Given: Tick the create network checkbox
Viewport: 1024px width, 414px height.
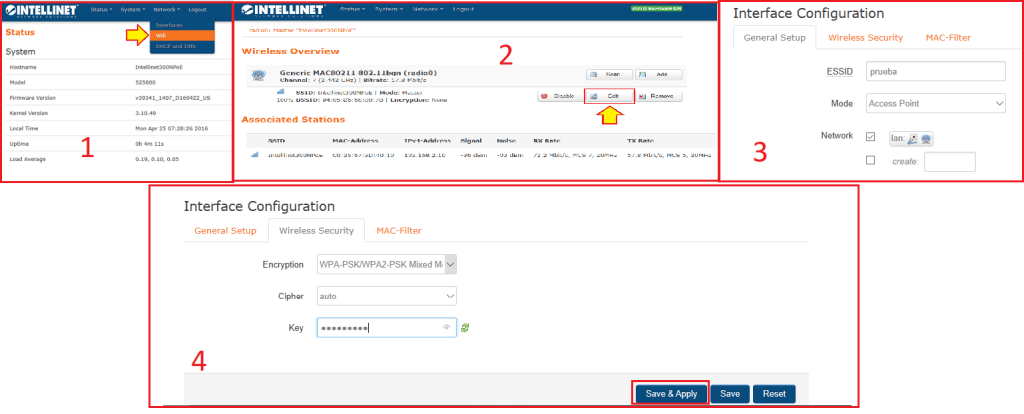Looking at the screenshot, I should click(x=870, y=161).
